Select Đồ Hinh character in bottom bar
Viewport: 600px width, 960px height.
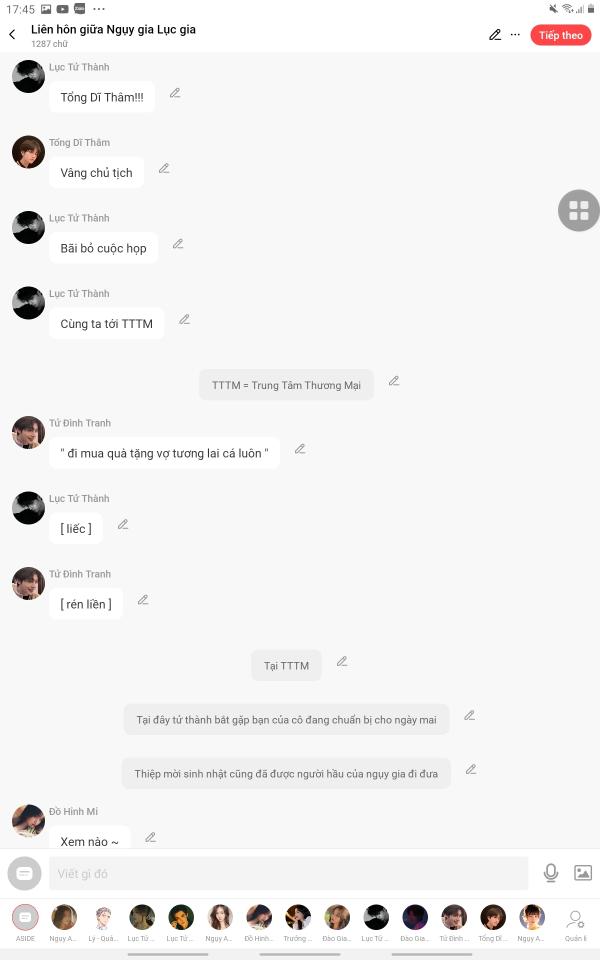pyautogui.click(x=259, y=922)
